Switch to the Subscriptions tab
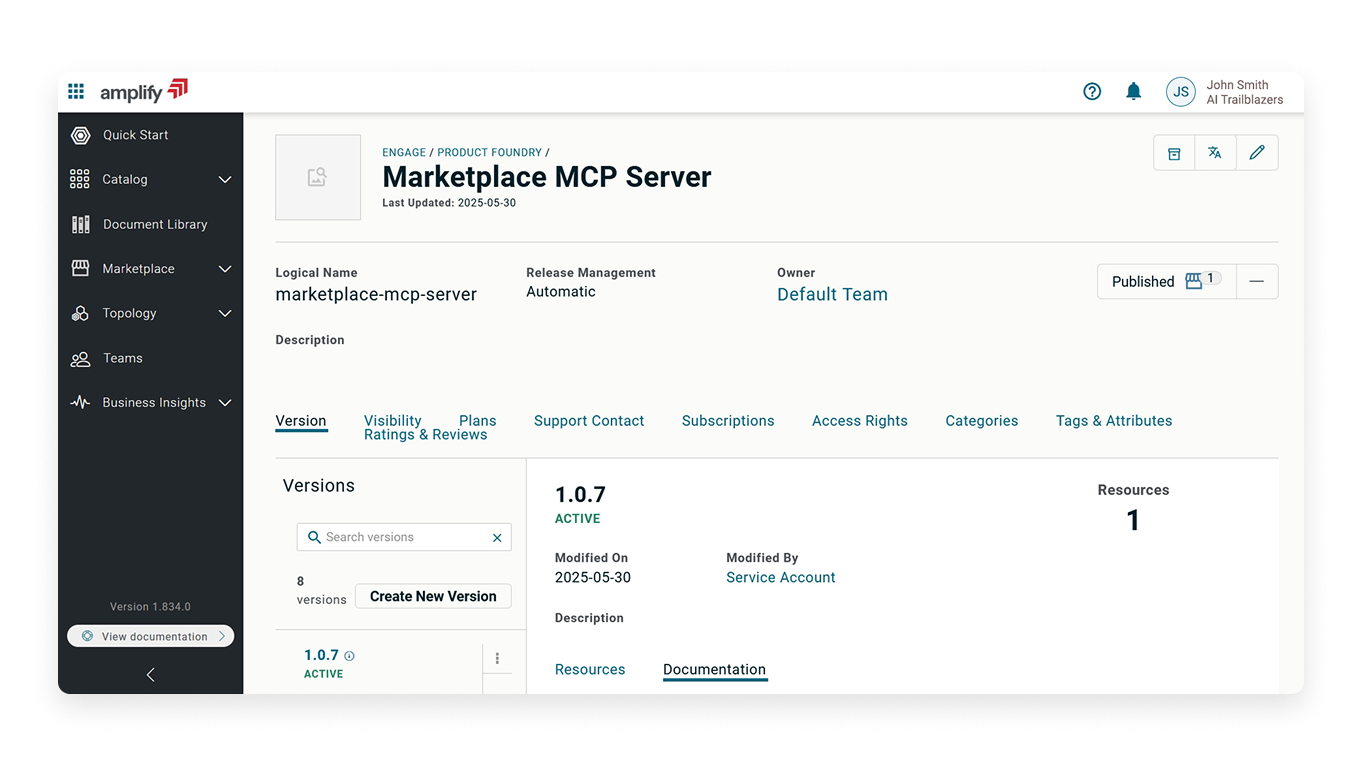This screenshot has width=1360, height=766. (x=727, y=421)
